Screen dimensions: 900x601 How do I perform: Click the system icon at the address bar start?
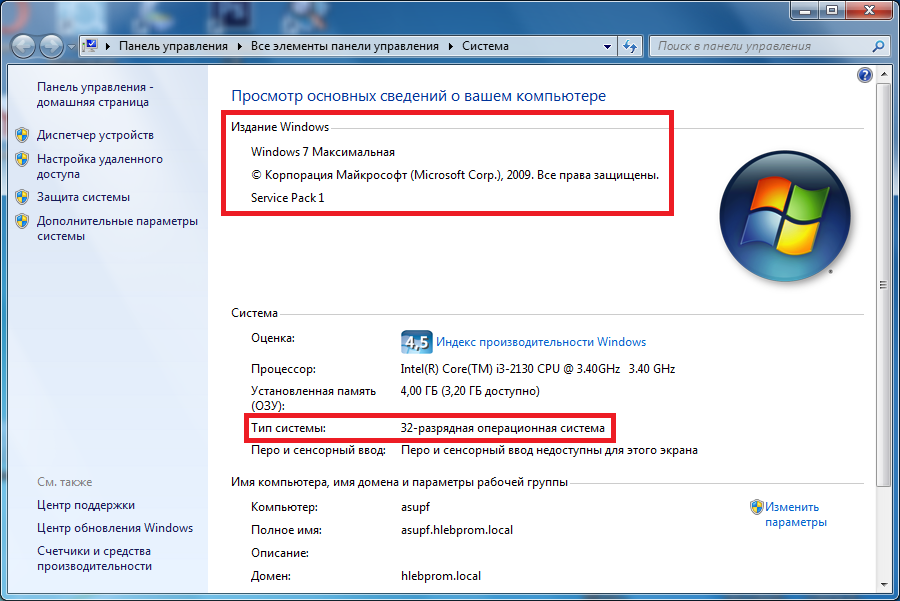pos(92,46)
